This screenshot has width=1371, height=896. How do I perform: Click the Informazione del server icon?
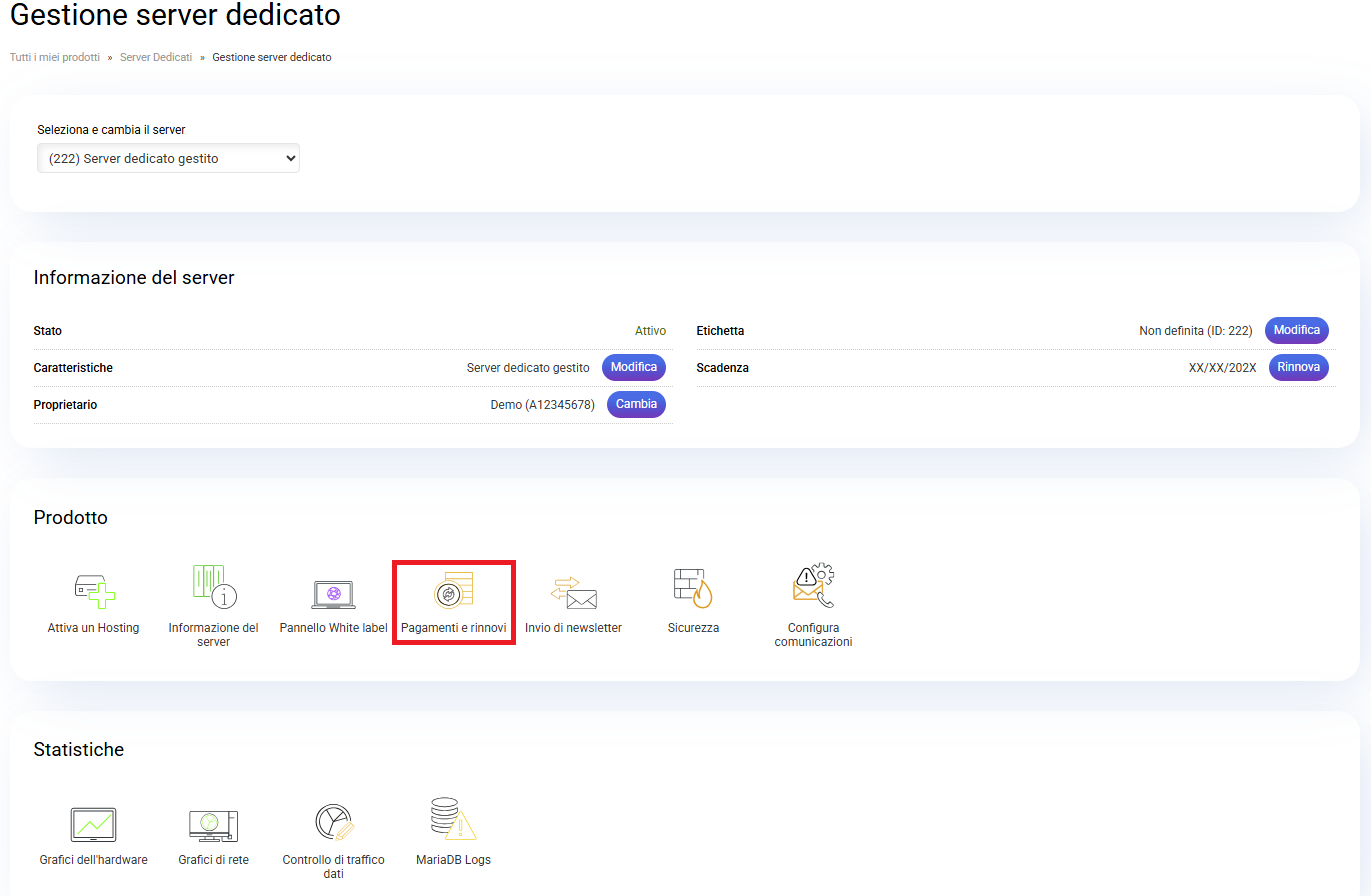[x=213, y=587]
